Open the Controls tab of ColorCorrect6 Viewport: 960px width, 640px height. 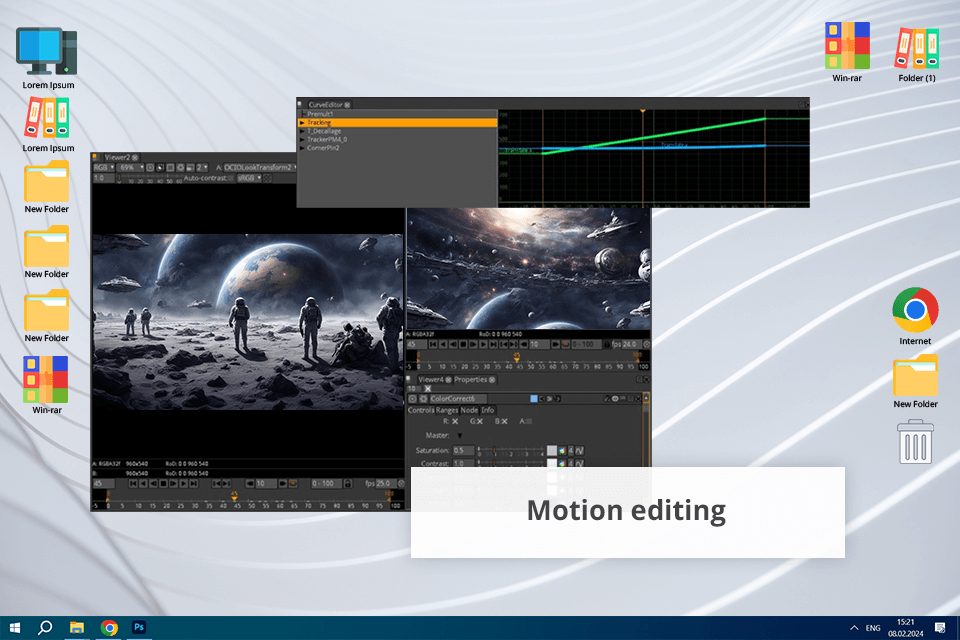[421, 410]
